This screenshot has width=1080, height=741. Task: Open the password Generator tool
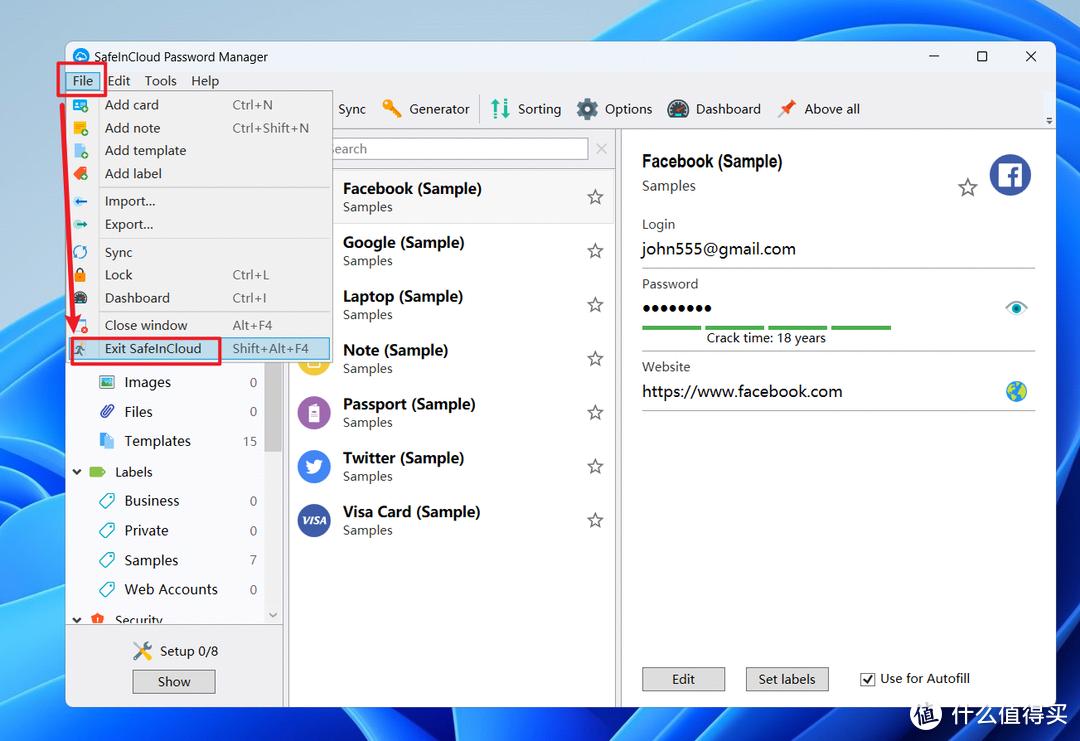click(426, 109)
